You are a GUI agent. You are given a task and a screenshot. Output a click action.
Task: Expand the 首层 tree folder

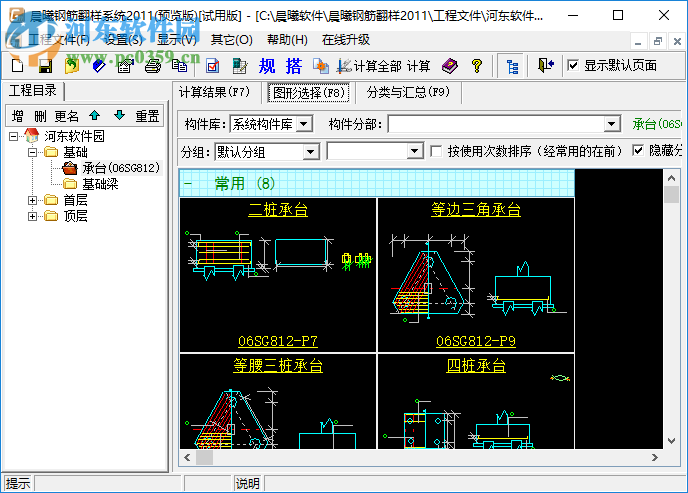pos(33,200)
